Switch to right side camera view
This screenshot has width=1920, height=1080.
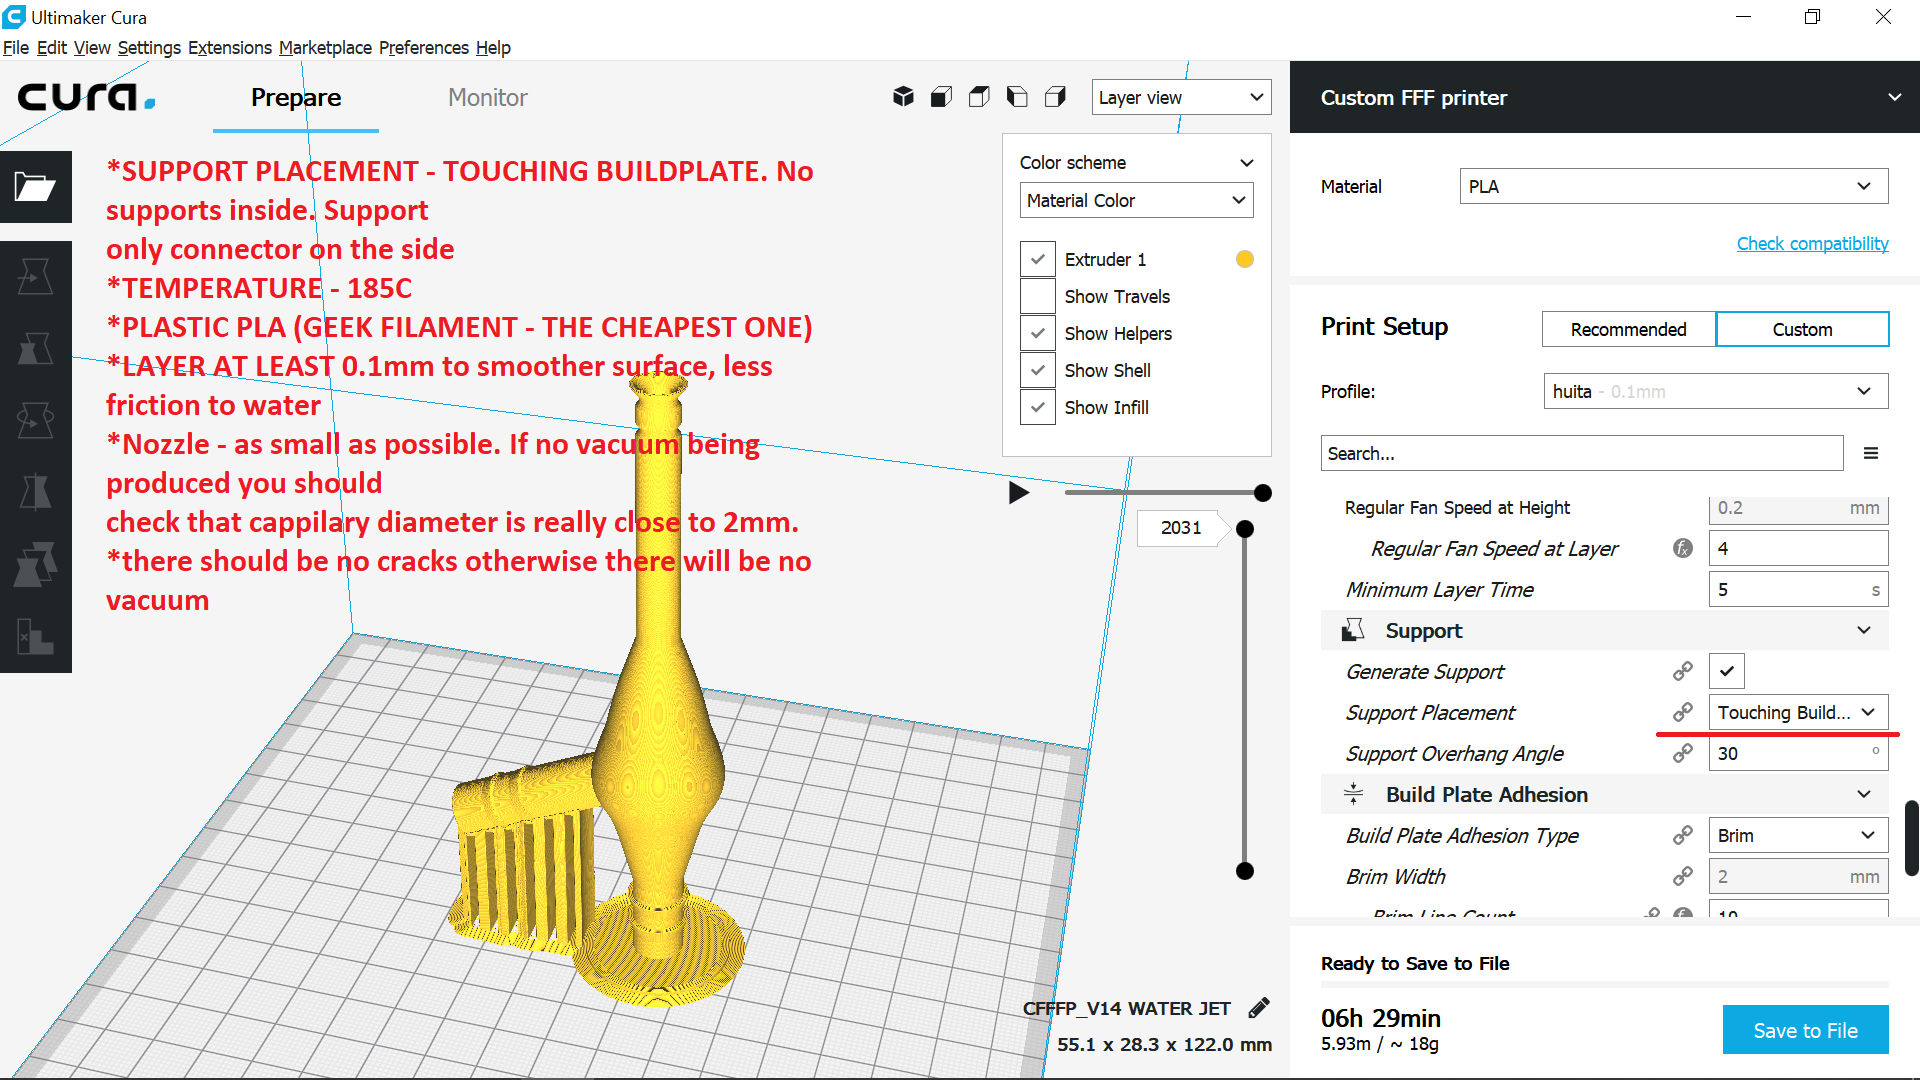[x=1055, y=97]
